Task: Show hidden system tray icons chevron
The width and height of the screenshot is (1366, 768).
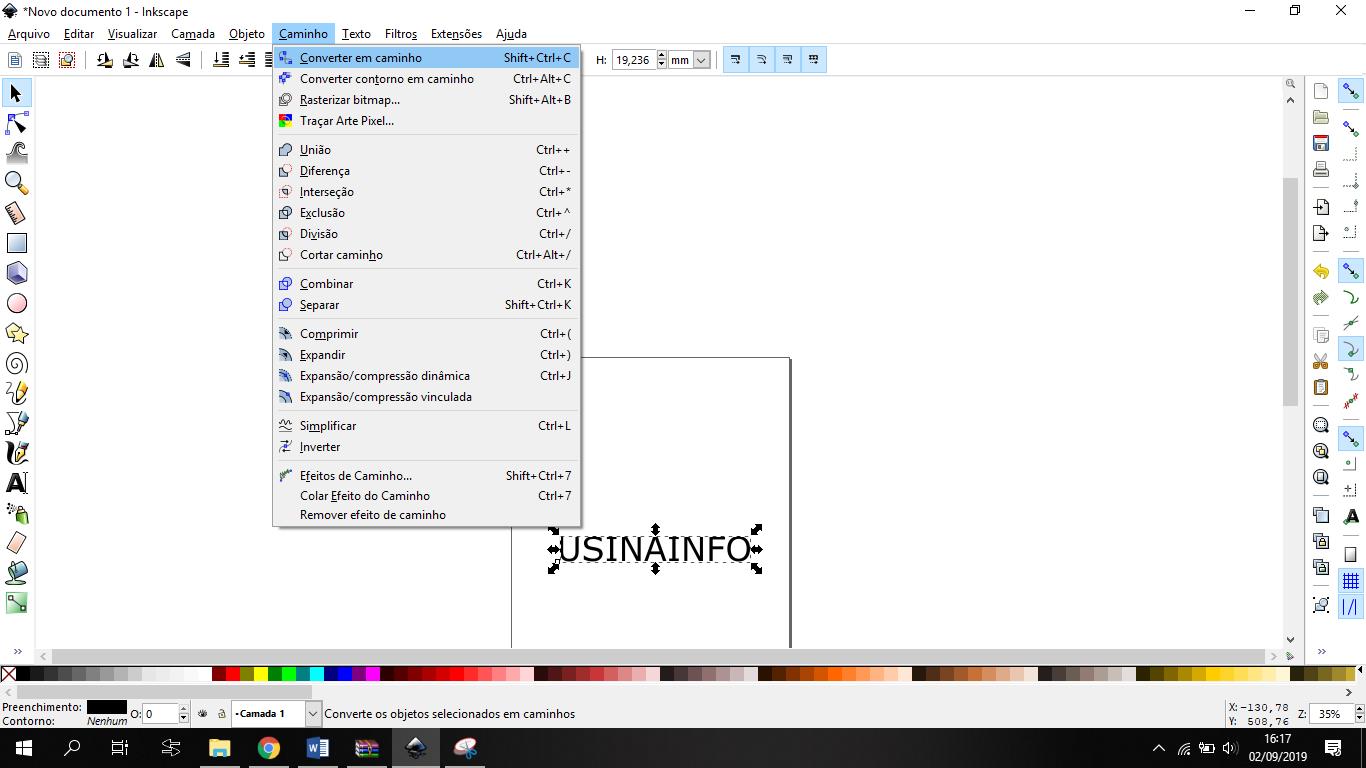Action: 1159,748
